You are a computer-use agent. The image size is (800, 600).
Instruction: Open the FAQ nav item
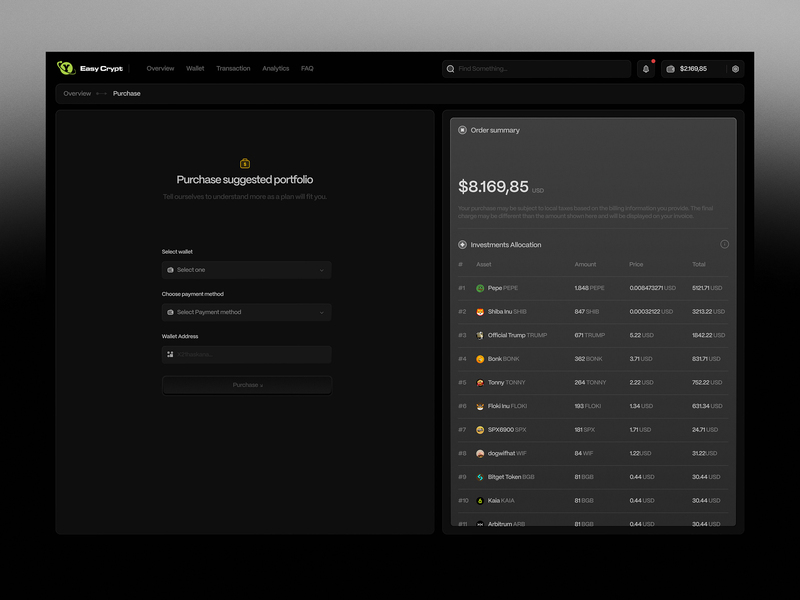click(307, 68)
